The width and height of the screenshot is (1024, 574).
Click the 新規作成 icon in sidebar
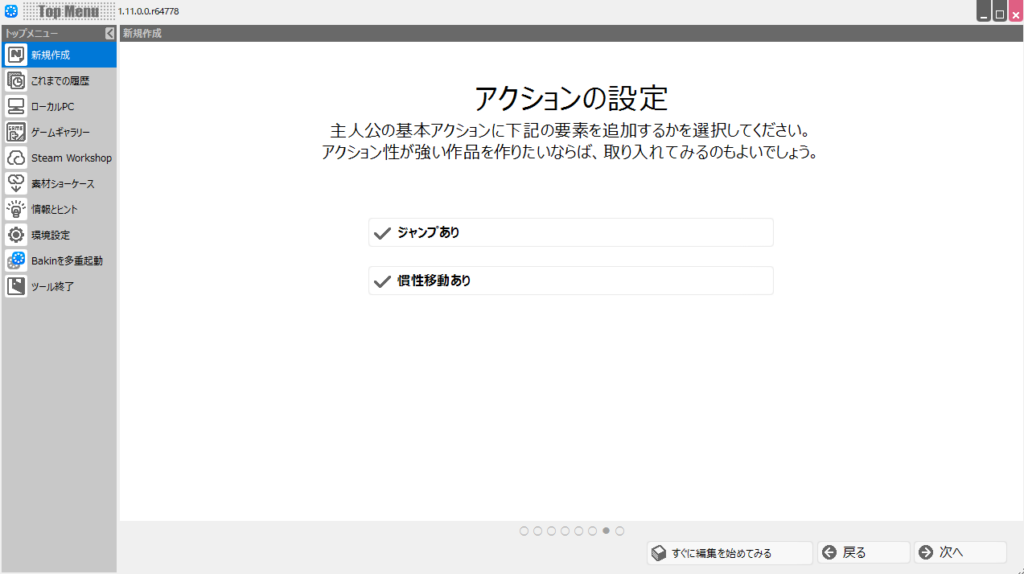16,55
